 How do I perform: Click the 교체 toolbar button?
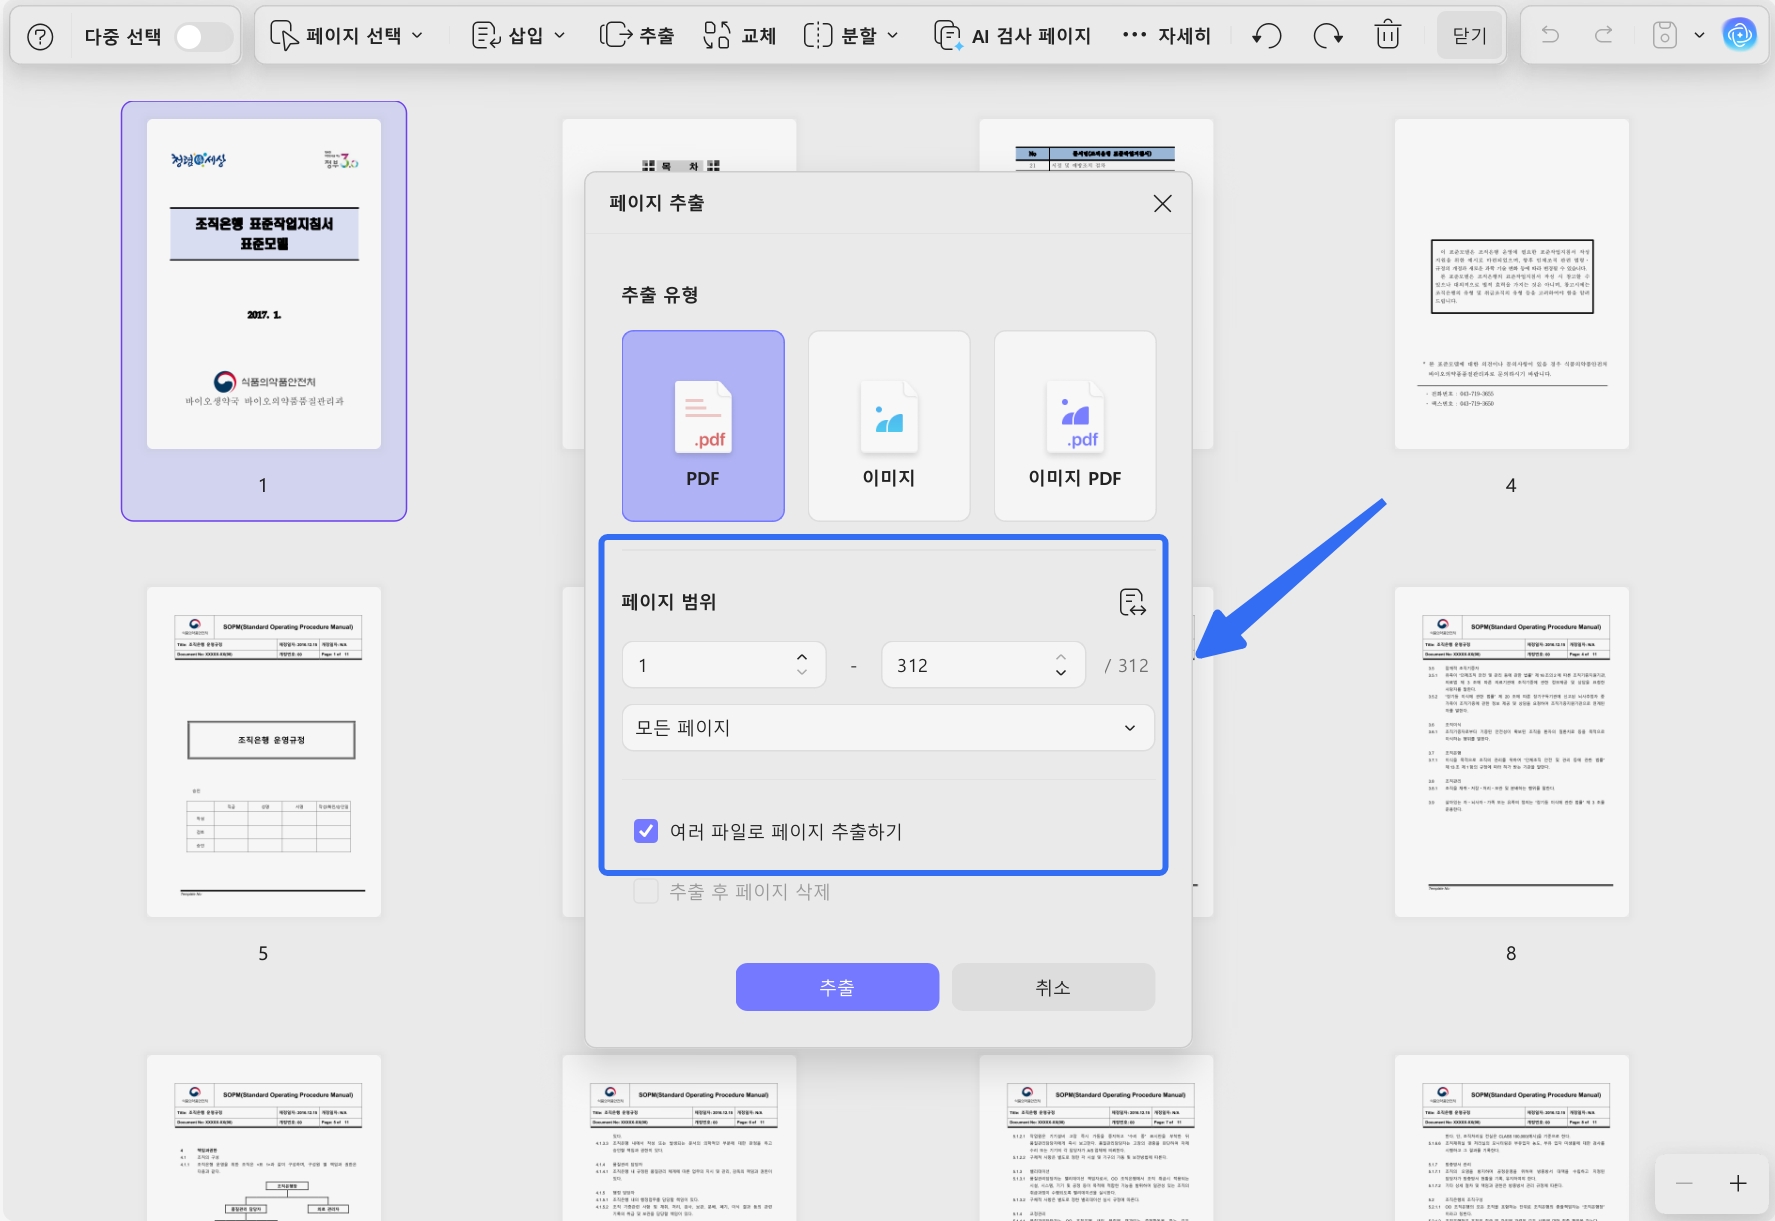click(740, 36)
